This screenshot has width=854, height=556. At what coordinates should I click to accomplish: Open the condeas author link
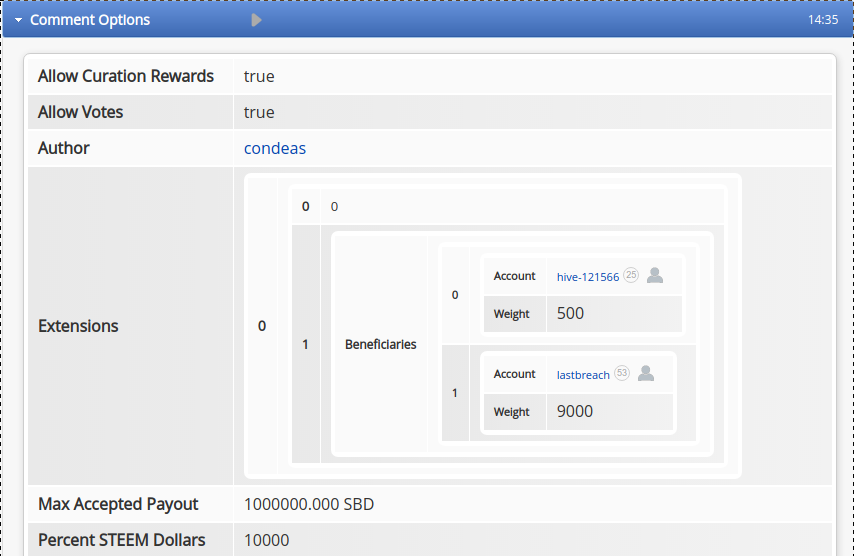point(274,148)
